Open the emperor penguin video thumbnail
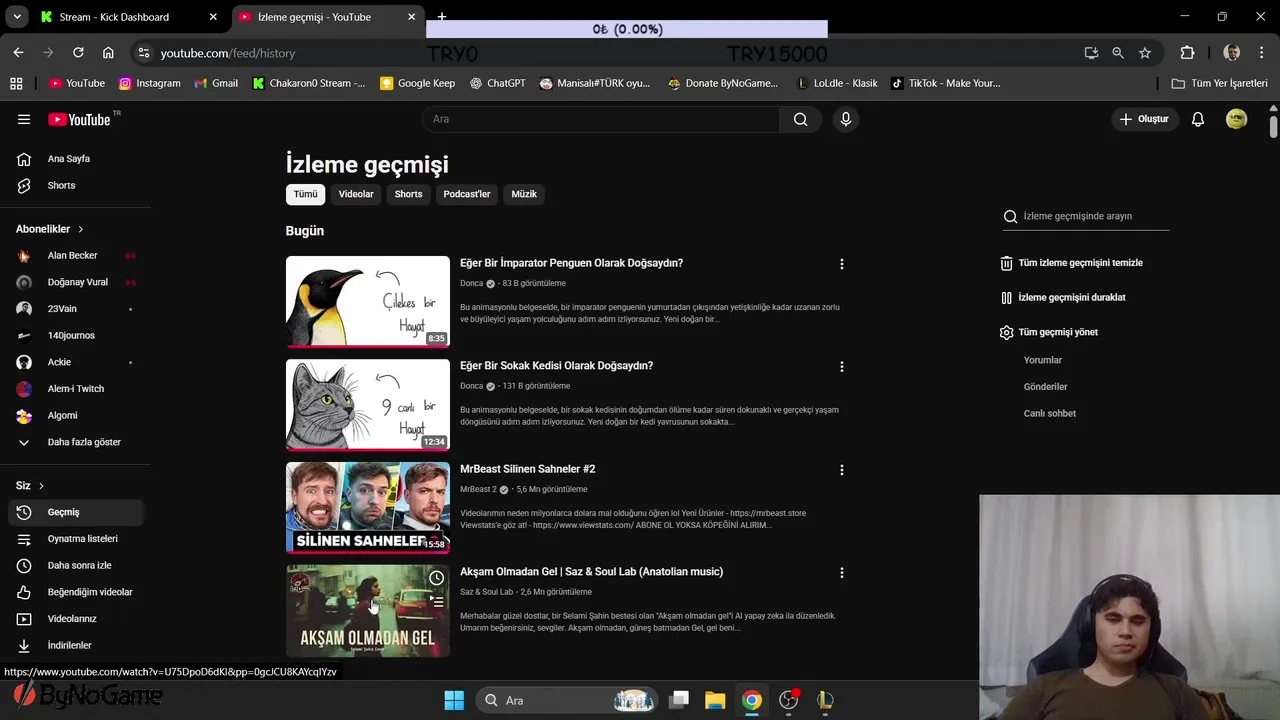This screenshot has width=1280, height=720. [368, 302]
